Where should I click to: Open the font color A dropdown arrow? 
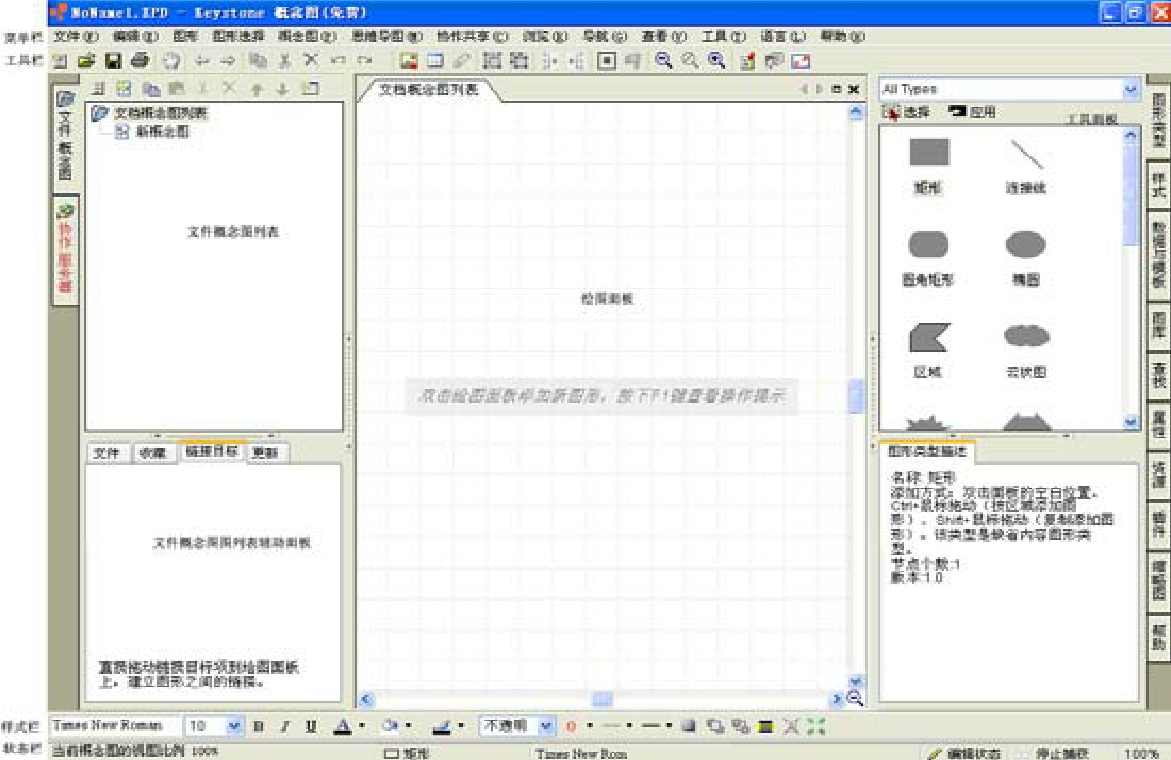362,726
